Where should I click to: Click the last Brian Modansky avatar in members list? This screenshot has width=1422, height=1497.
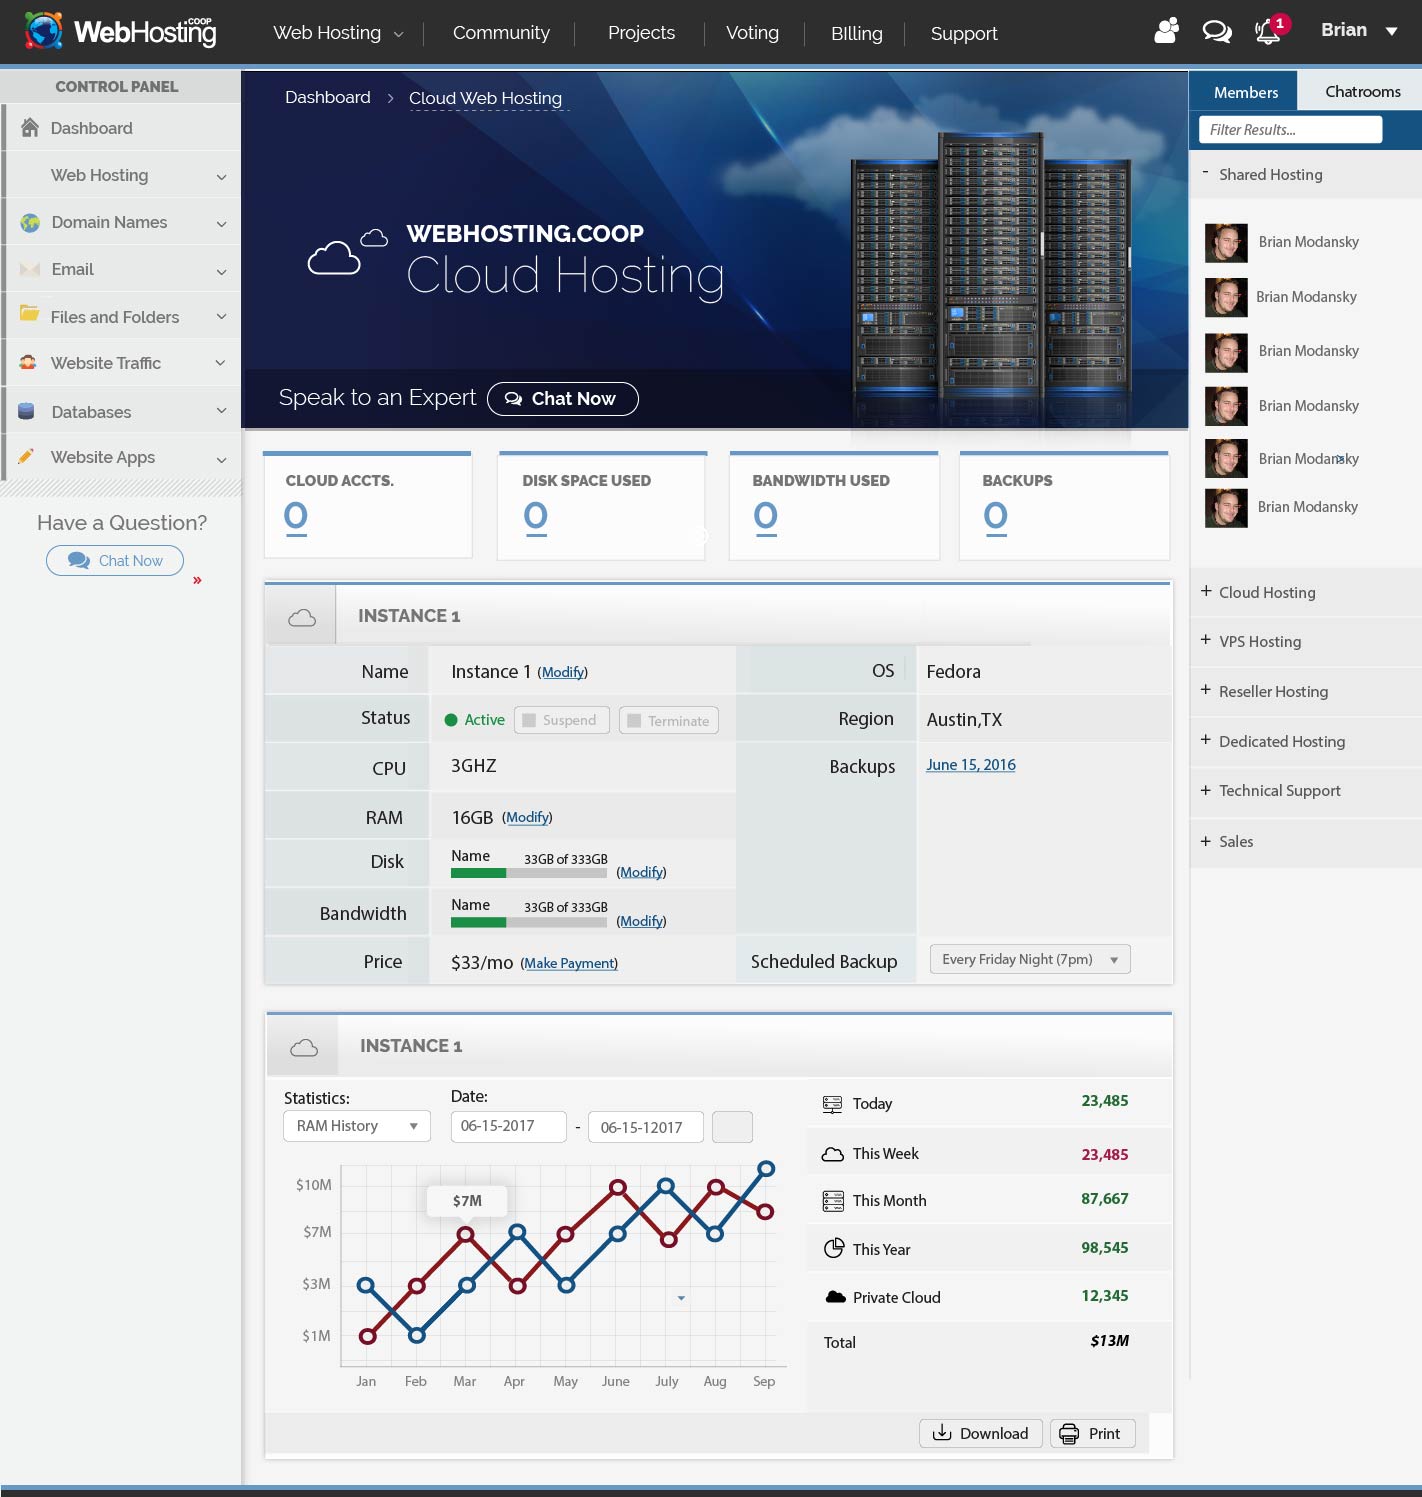[1226, 508]
